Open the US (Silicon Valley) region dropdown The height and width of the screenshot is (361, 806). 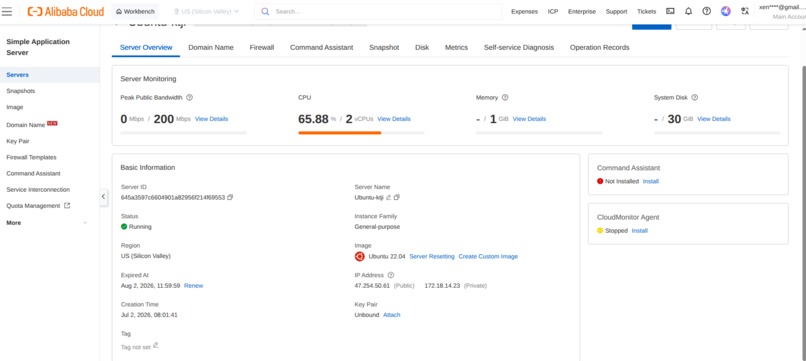(x=207, y=11)
